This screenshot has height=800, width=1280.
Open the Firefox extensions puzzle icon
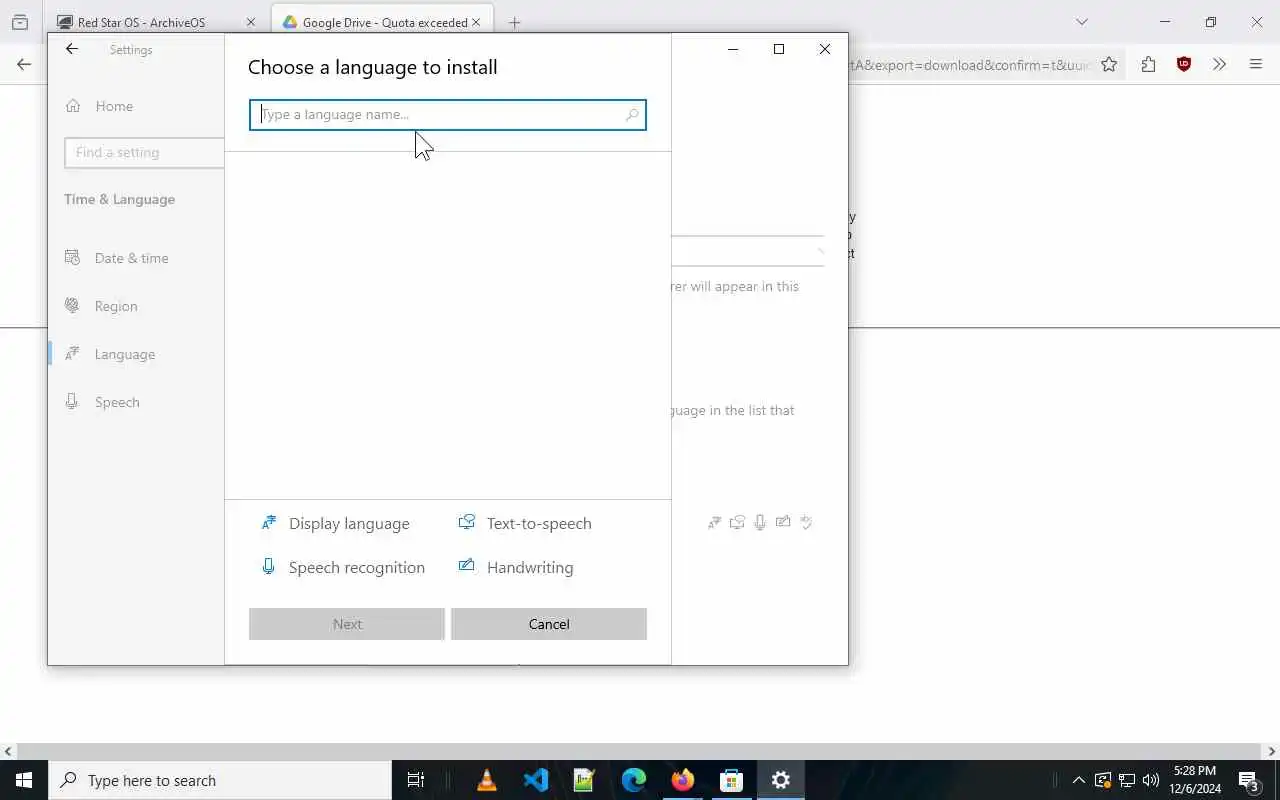pos(1148,64)
